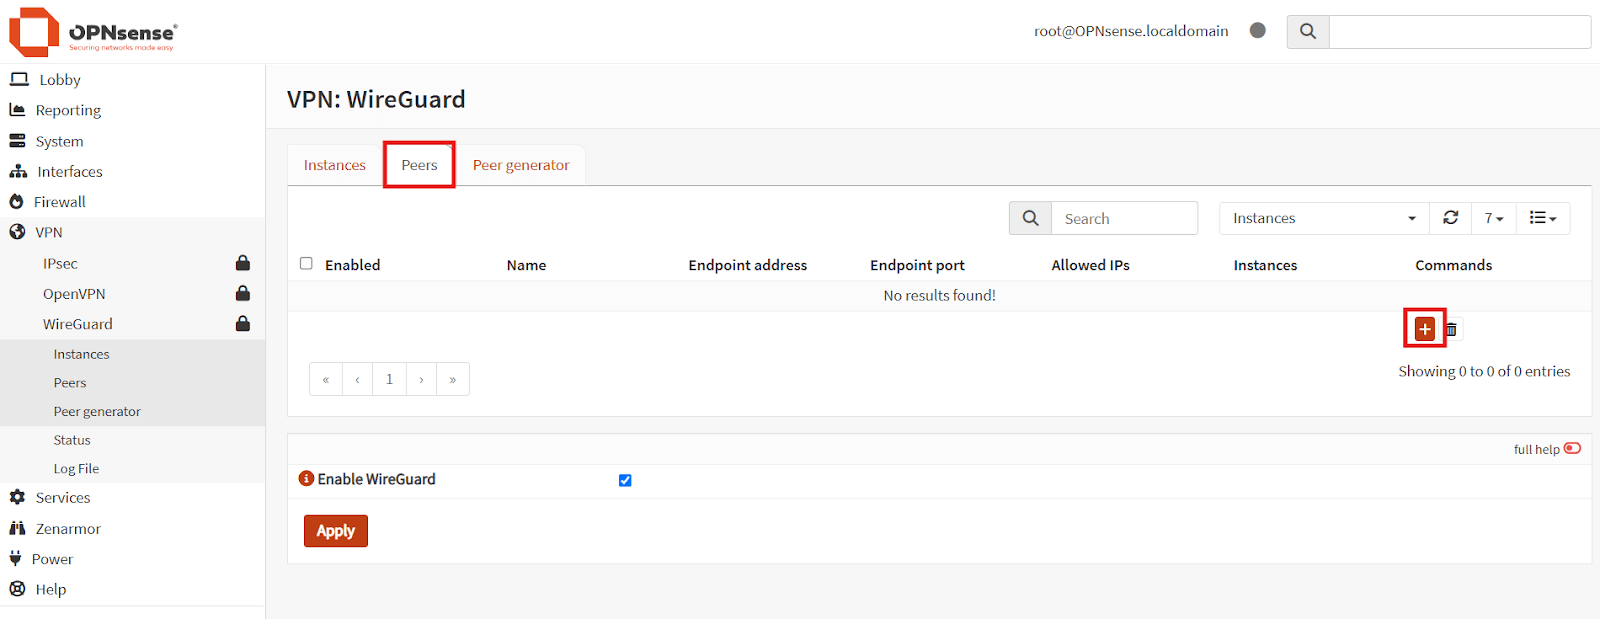1600x619 pixels.
Task: Toggle the full help switch
Action: tap(1572, 449)
